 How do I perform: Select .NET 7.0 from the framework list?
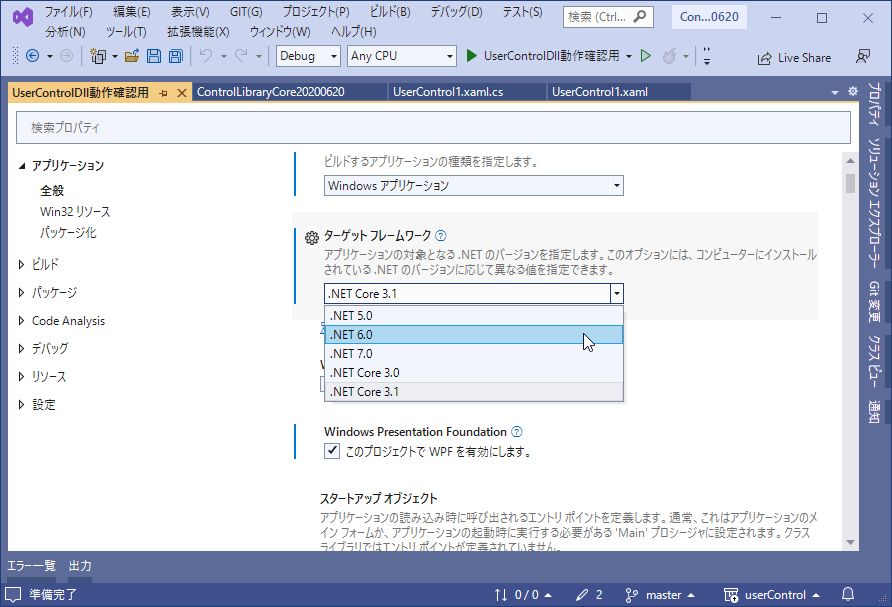(x=474, y=353)
